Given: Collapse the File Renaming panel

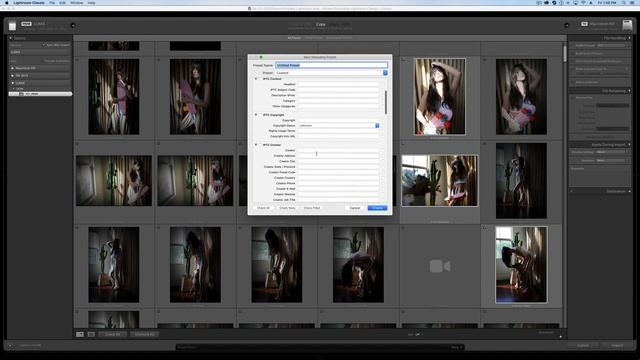Looking at the screenshot, I should coord(629,91).
